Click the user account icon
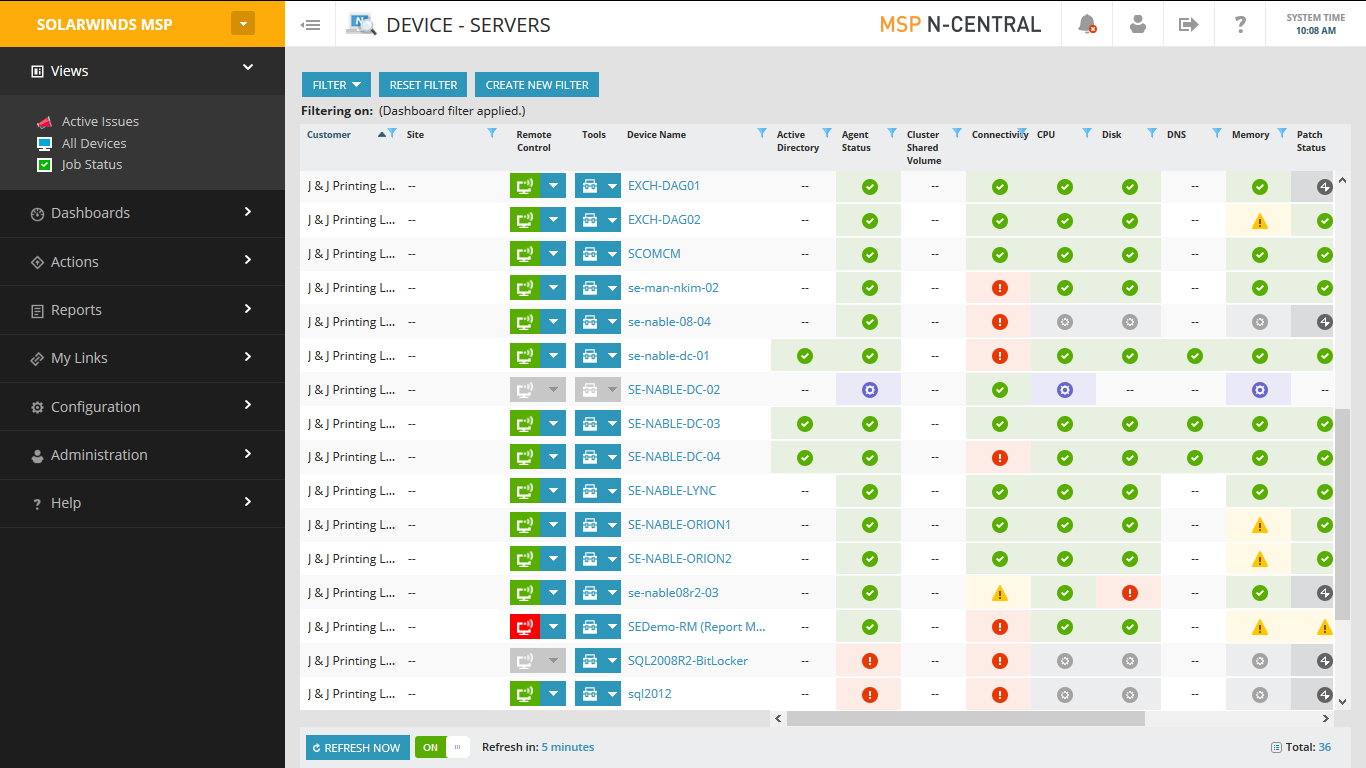Image resolution: width=1366 pixels, height=768 pixels. (x=1137, y=24)
